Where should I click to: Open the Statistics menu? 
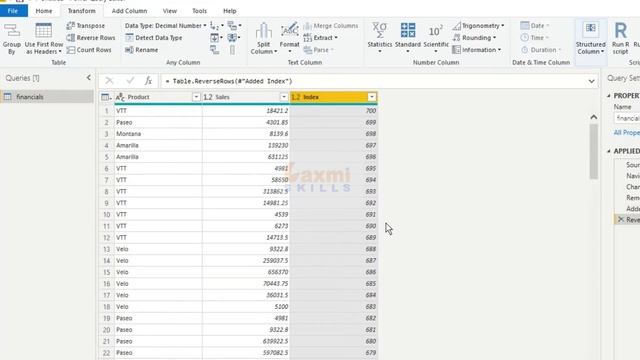380,38
